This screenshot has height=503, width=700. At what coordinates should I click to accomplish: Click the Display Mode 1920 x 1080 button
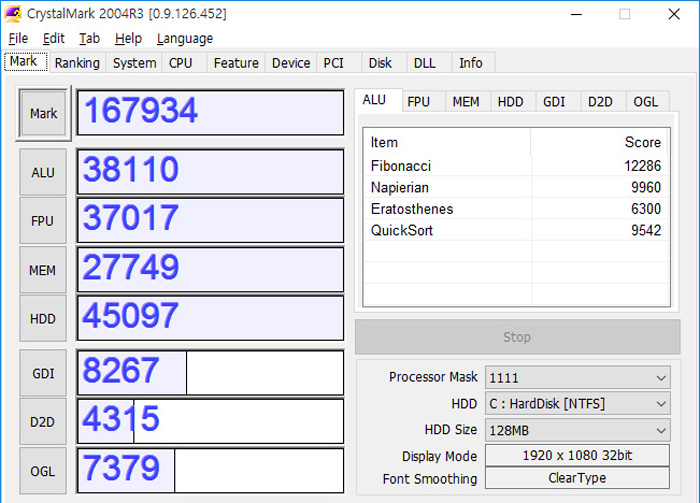click(577, 456)
